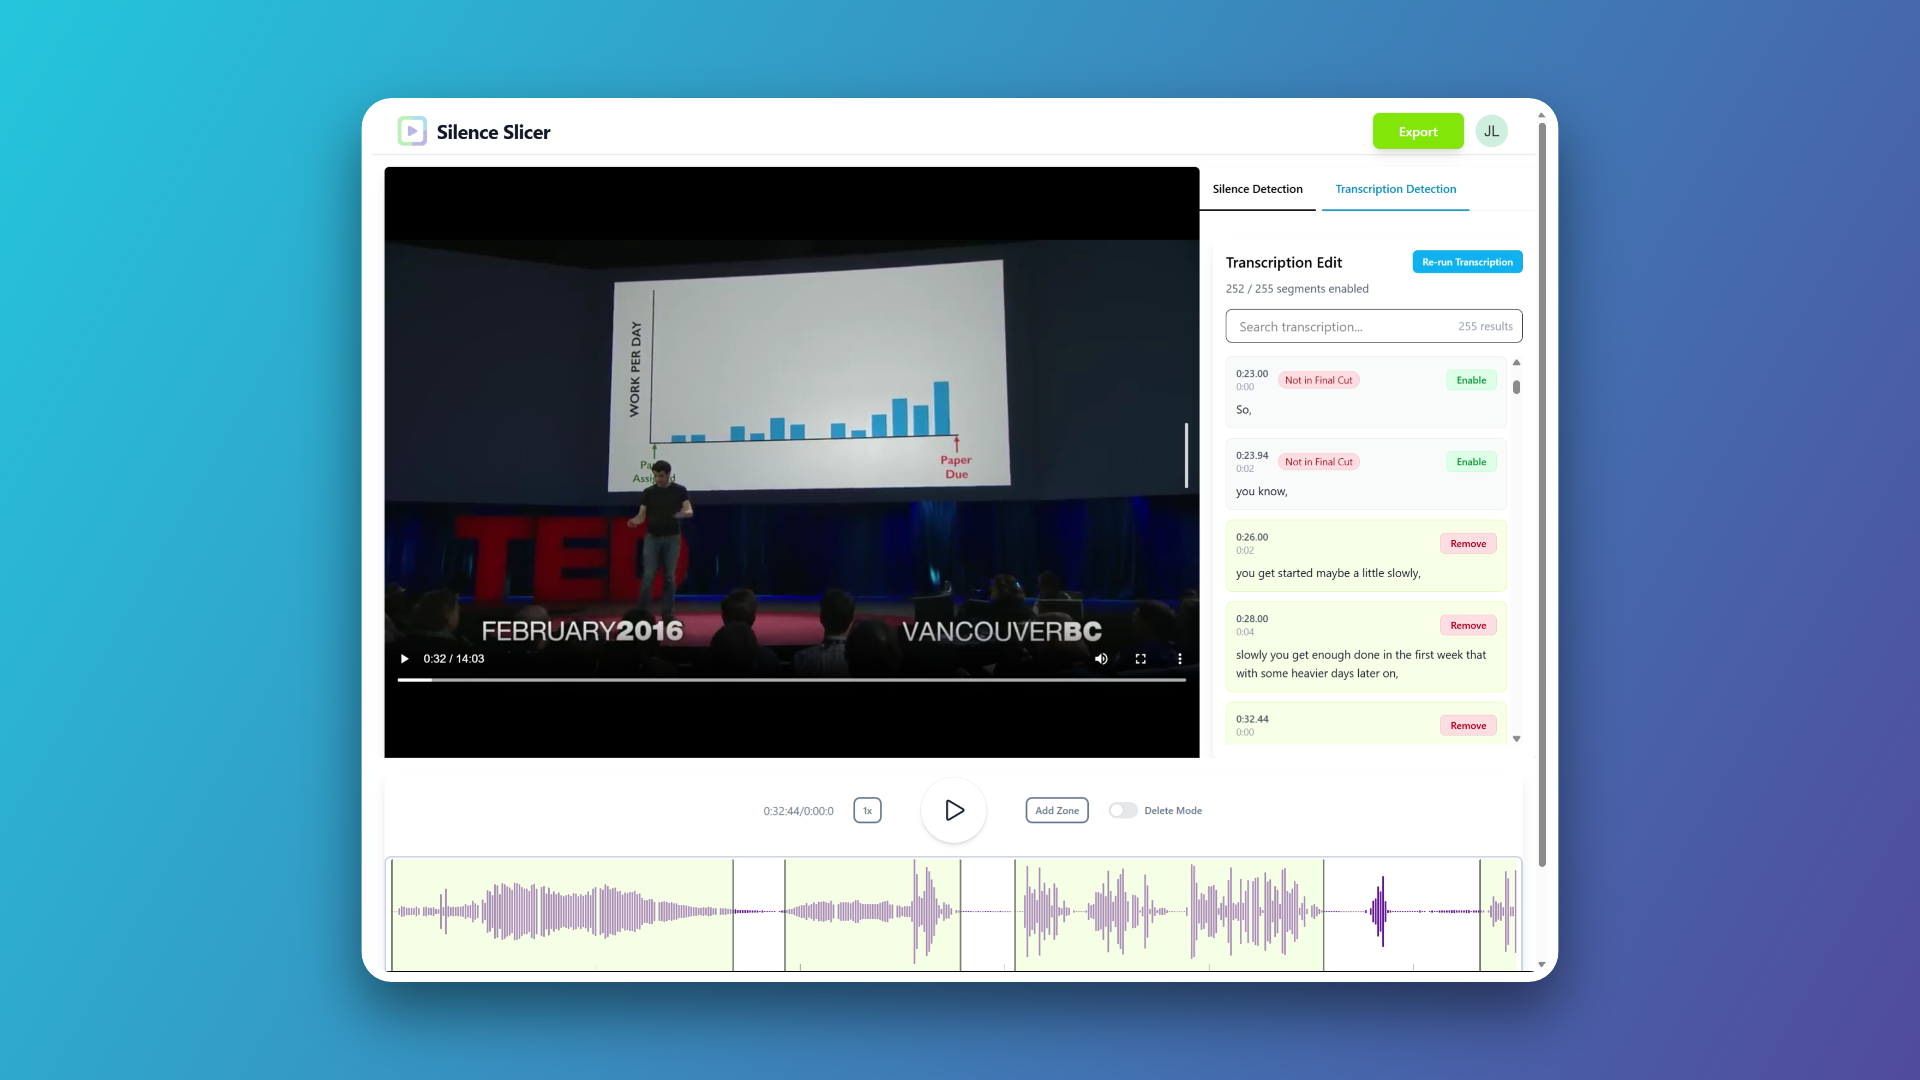Switch to the Transcription Detection tab
Screen dimensions: 1920x1080
coord(1395,189)
